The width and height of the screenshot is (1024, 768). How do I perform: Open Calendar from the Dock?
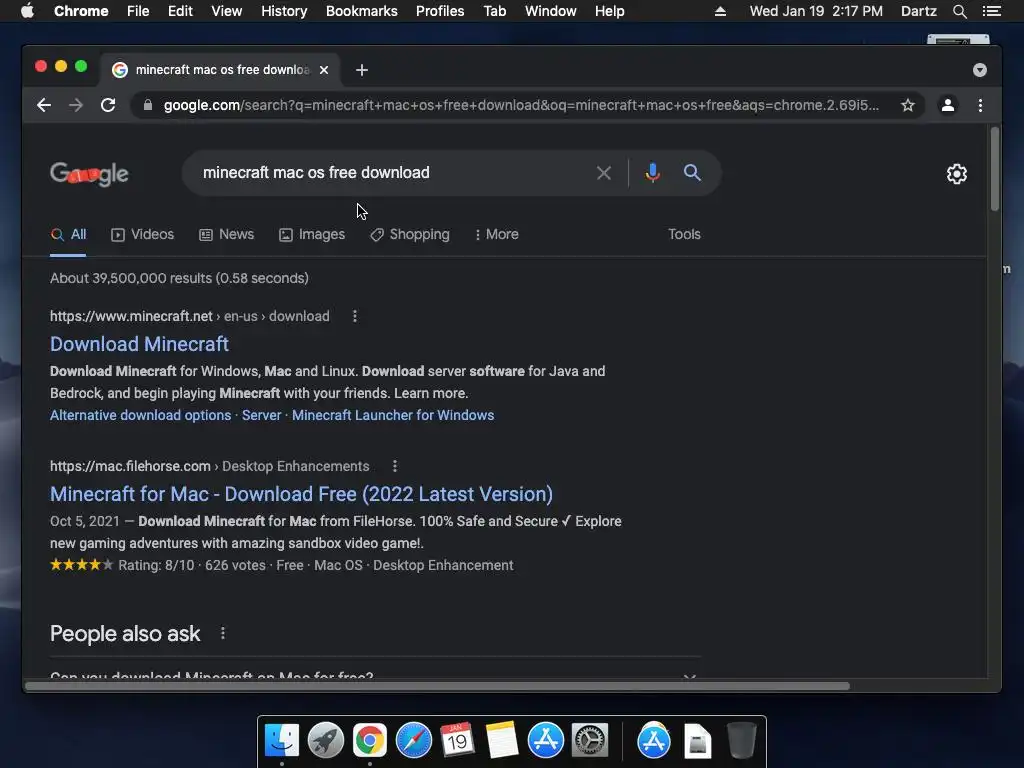457,741
